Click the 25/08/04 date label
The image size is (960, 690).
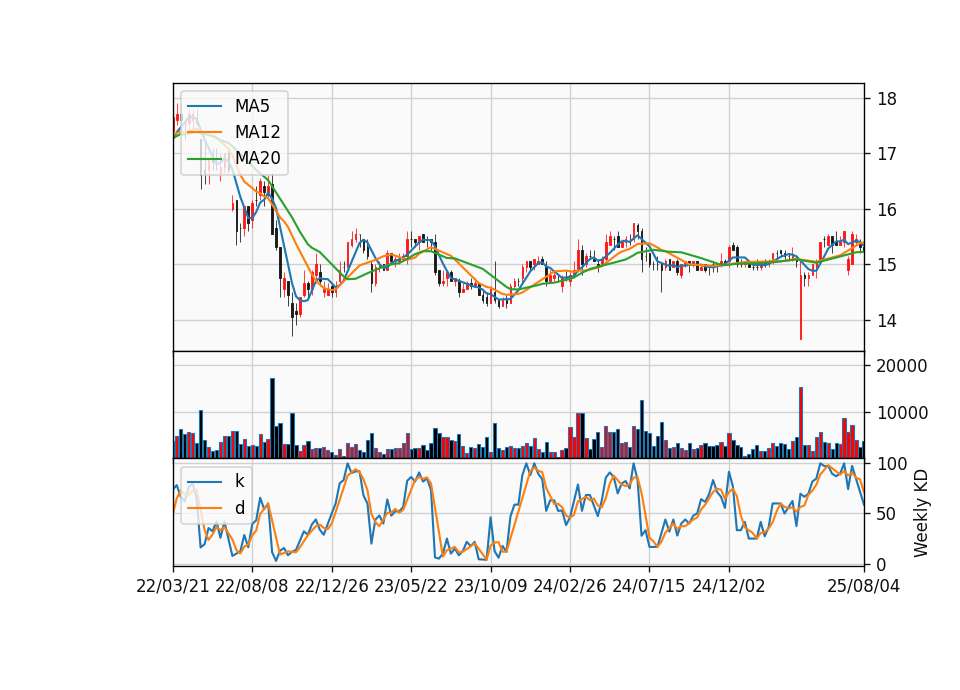[863, 586]
